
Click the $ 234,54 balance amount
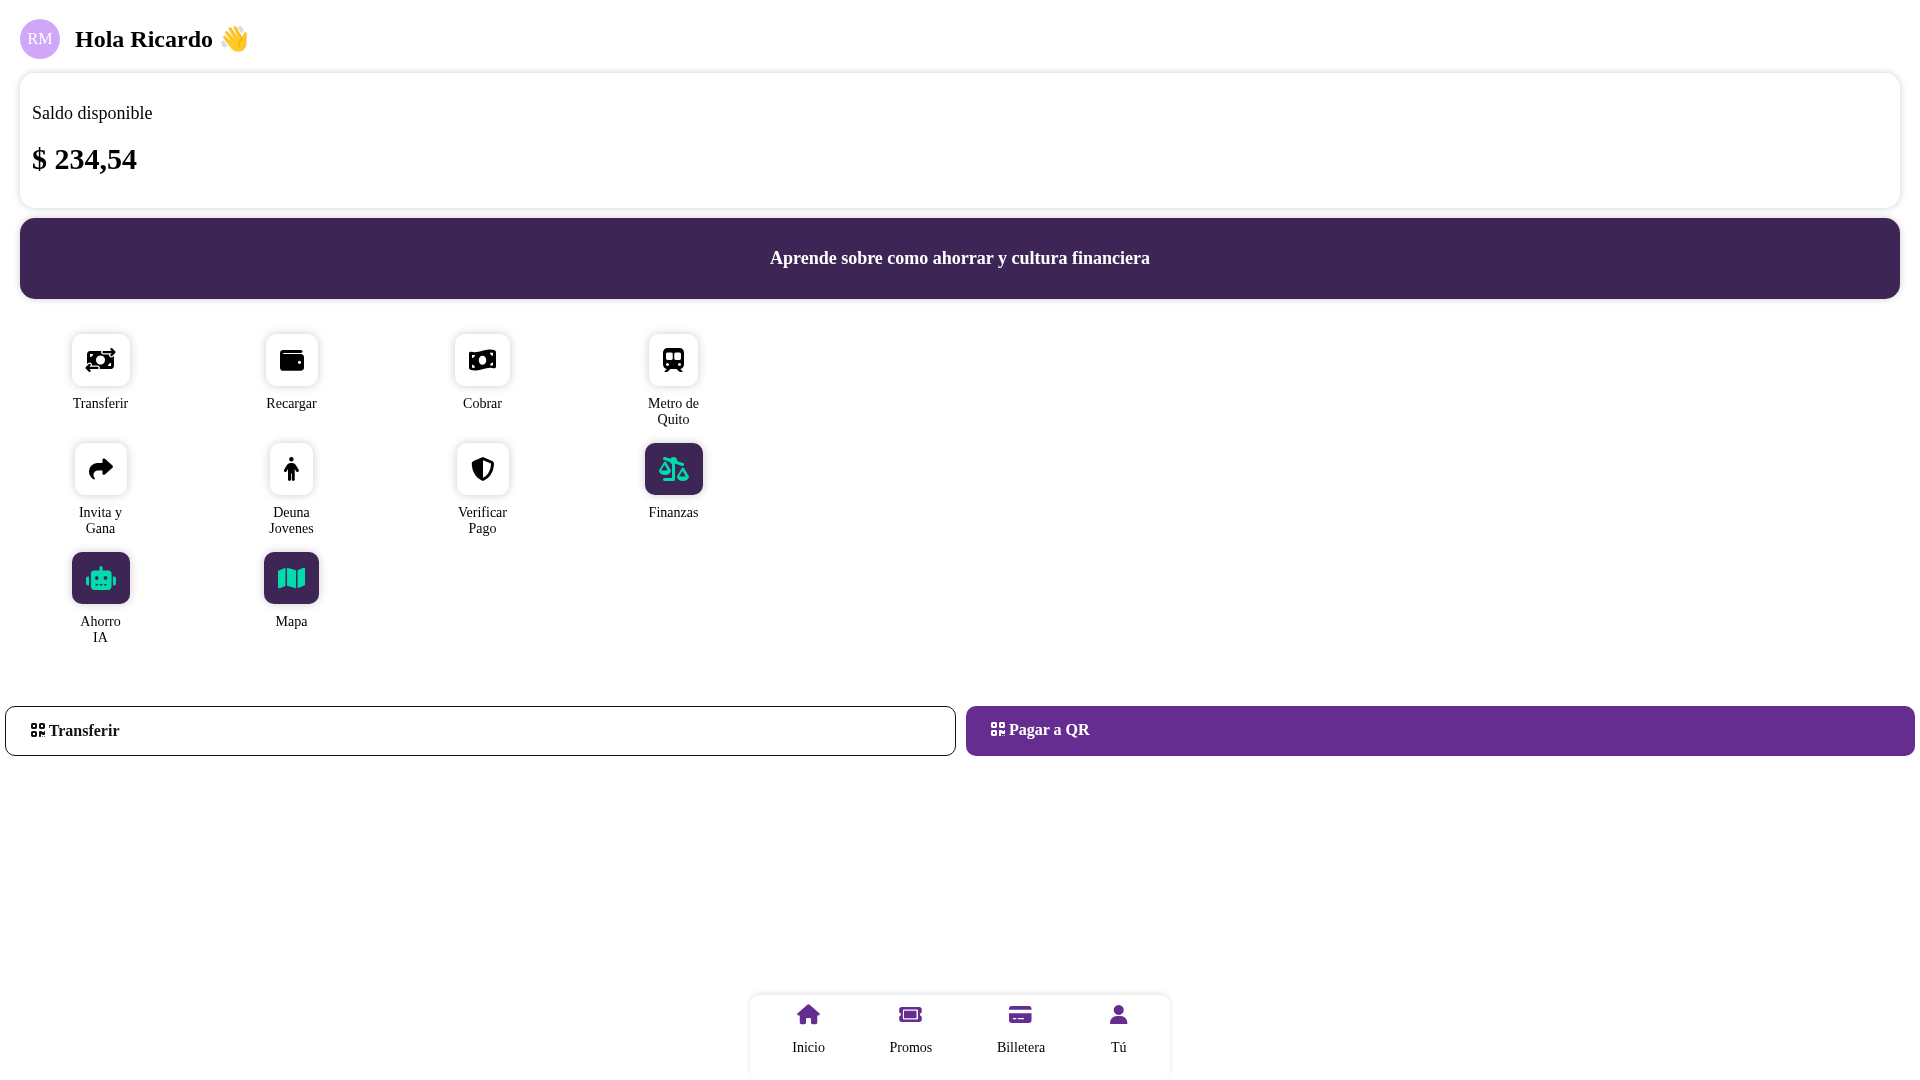[84, 159]
